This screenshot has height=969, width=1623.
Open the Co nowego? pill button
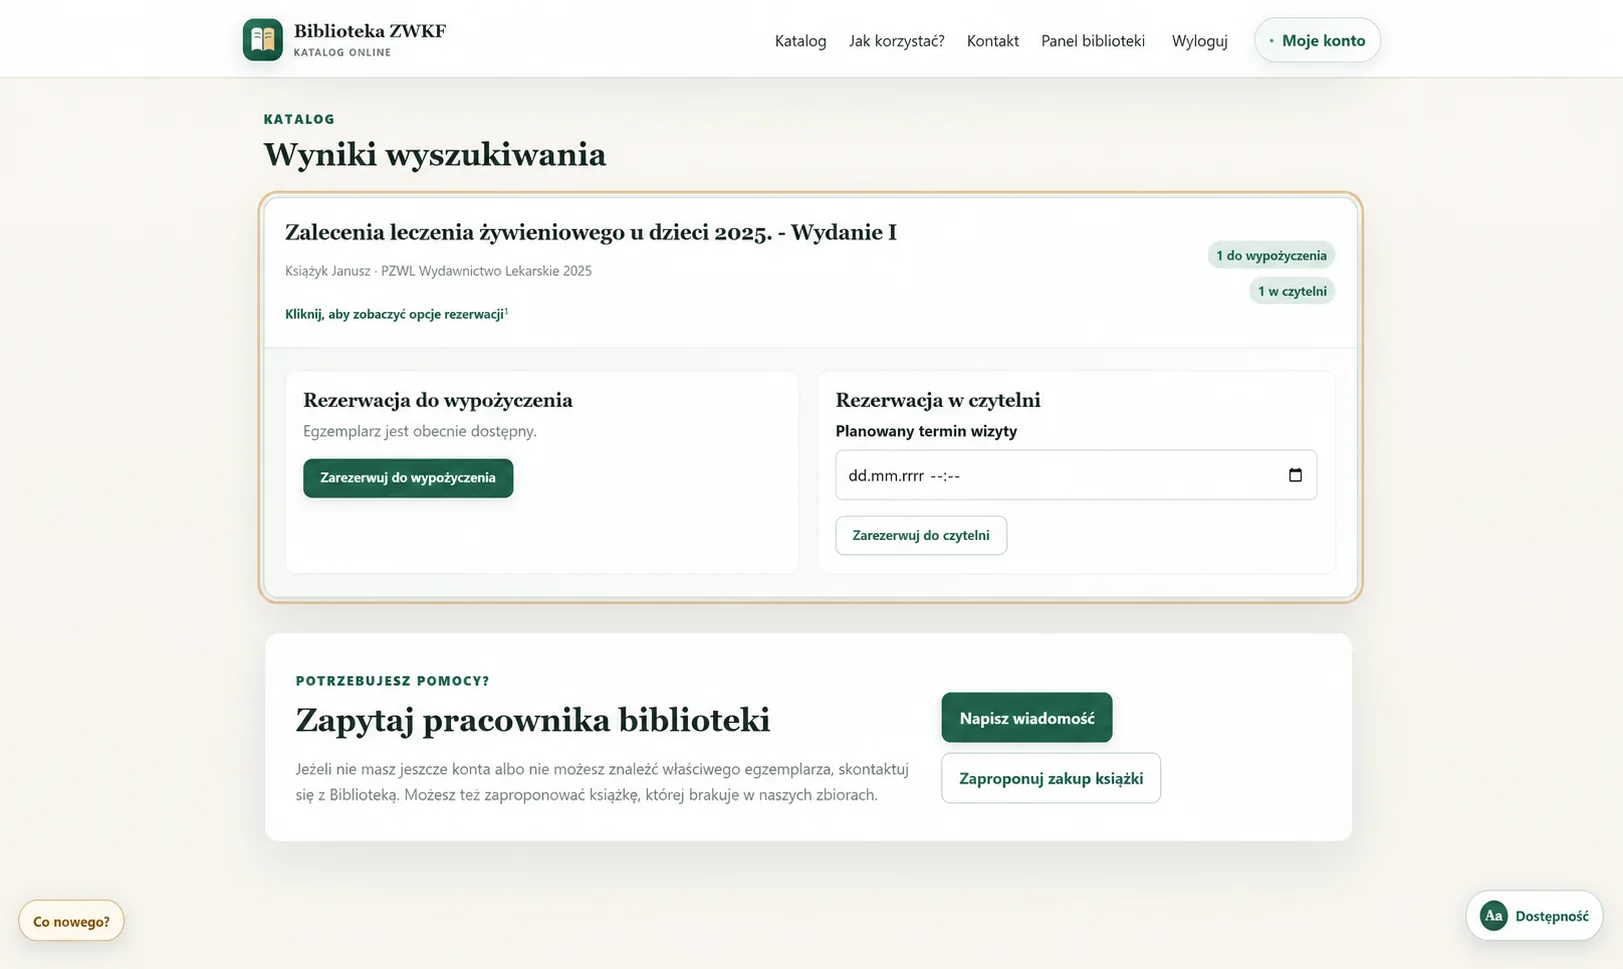tap(71, 921)
